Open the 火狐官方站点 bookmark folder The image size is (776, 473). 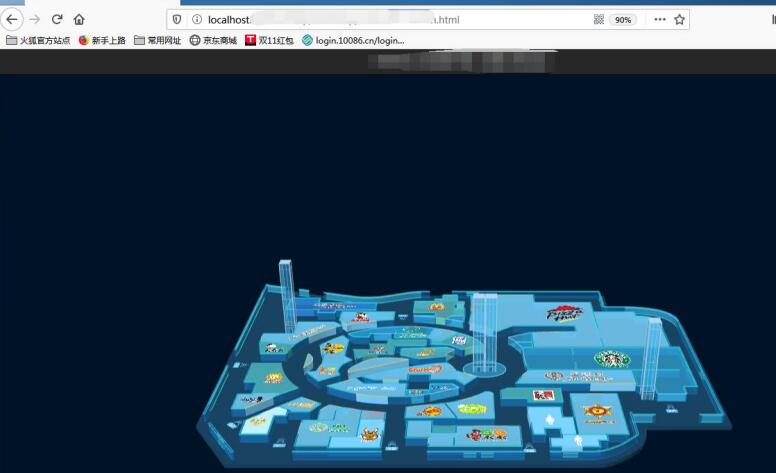pos(38,40)
